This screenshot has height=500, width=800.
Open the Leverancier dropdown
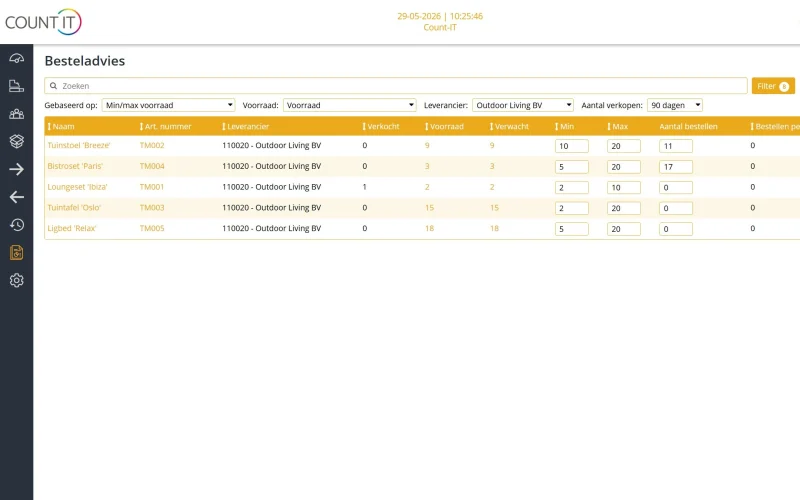tap(523, 105)
